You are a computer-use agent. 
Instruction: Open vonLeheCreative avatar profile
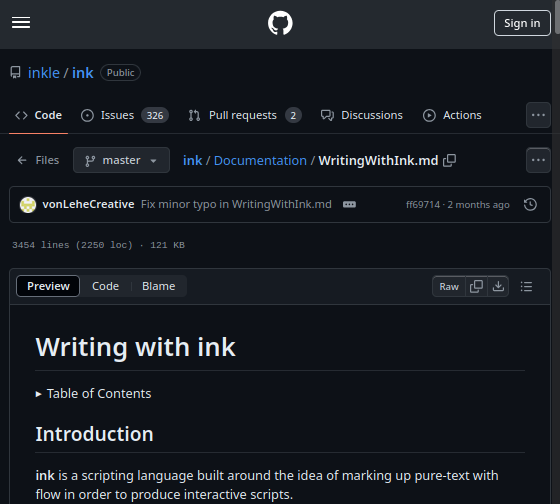[x=28, y=205]
